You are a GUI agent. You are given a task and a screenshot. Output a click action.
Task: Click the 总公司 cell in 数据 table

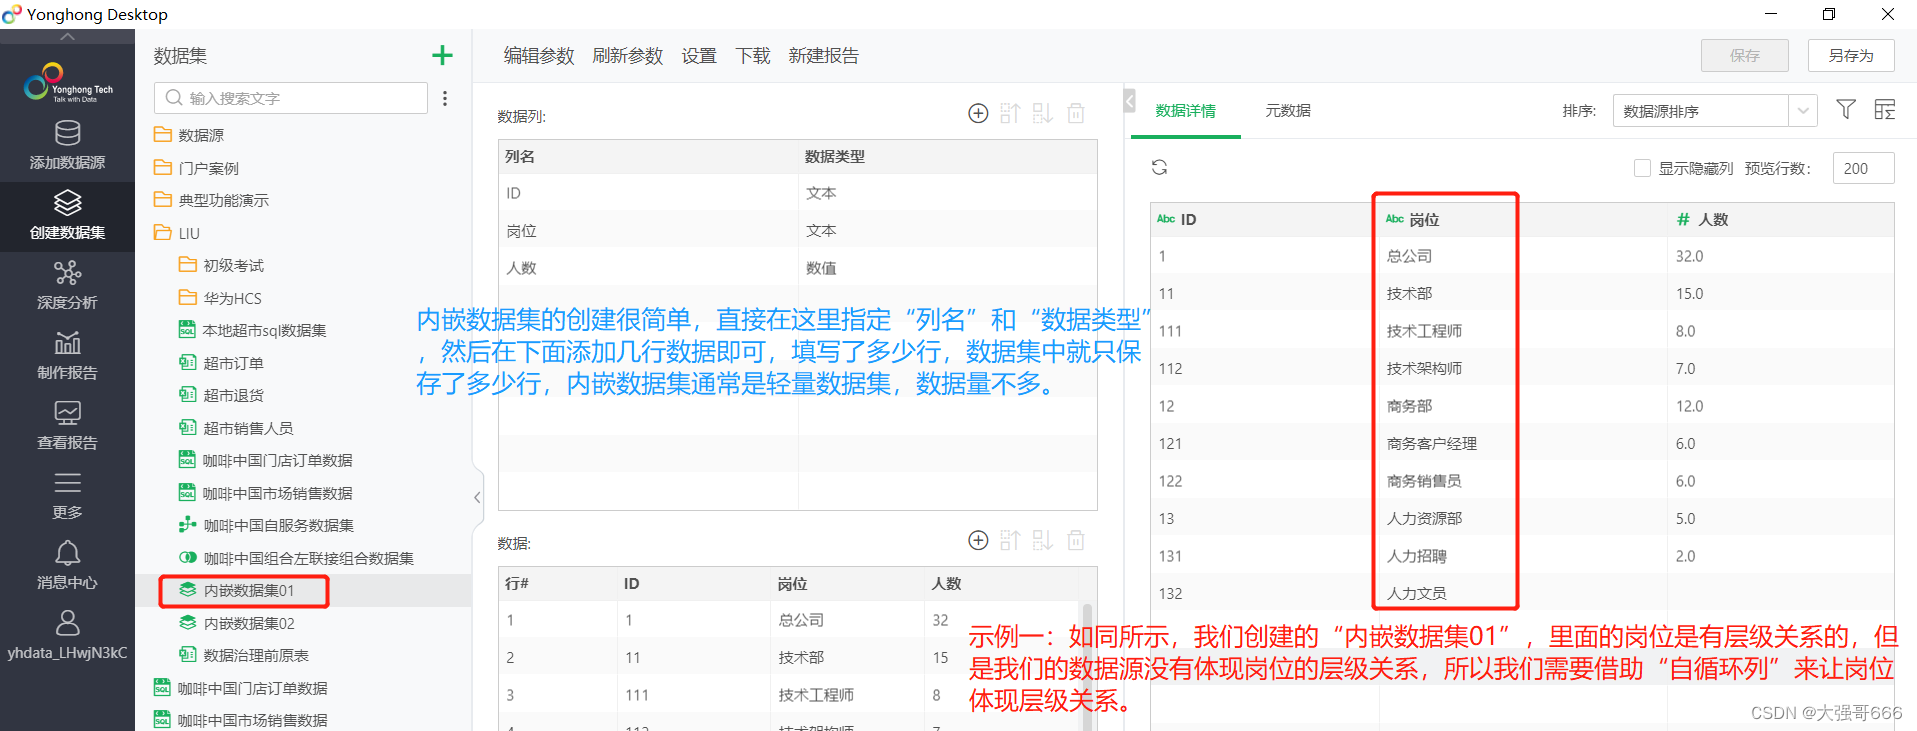801,620
